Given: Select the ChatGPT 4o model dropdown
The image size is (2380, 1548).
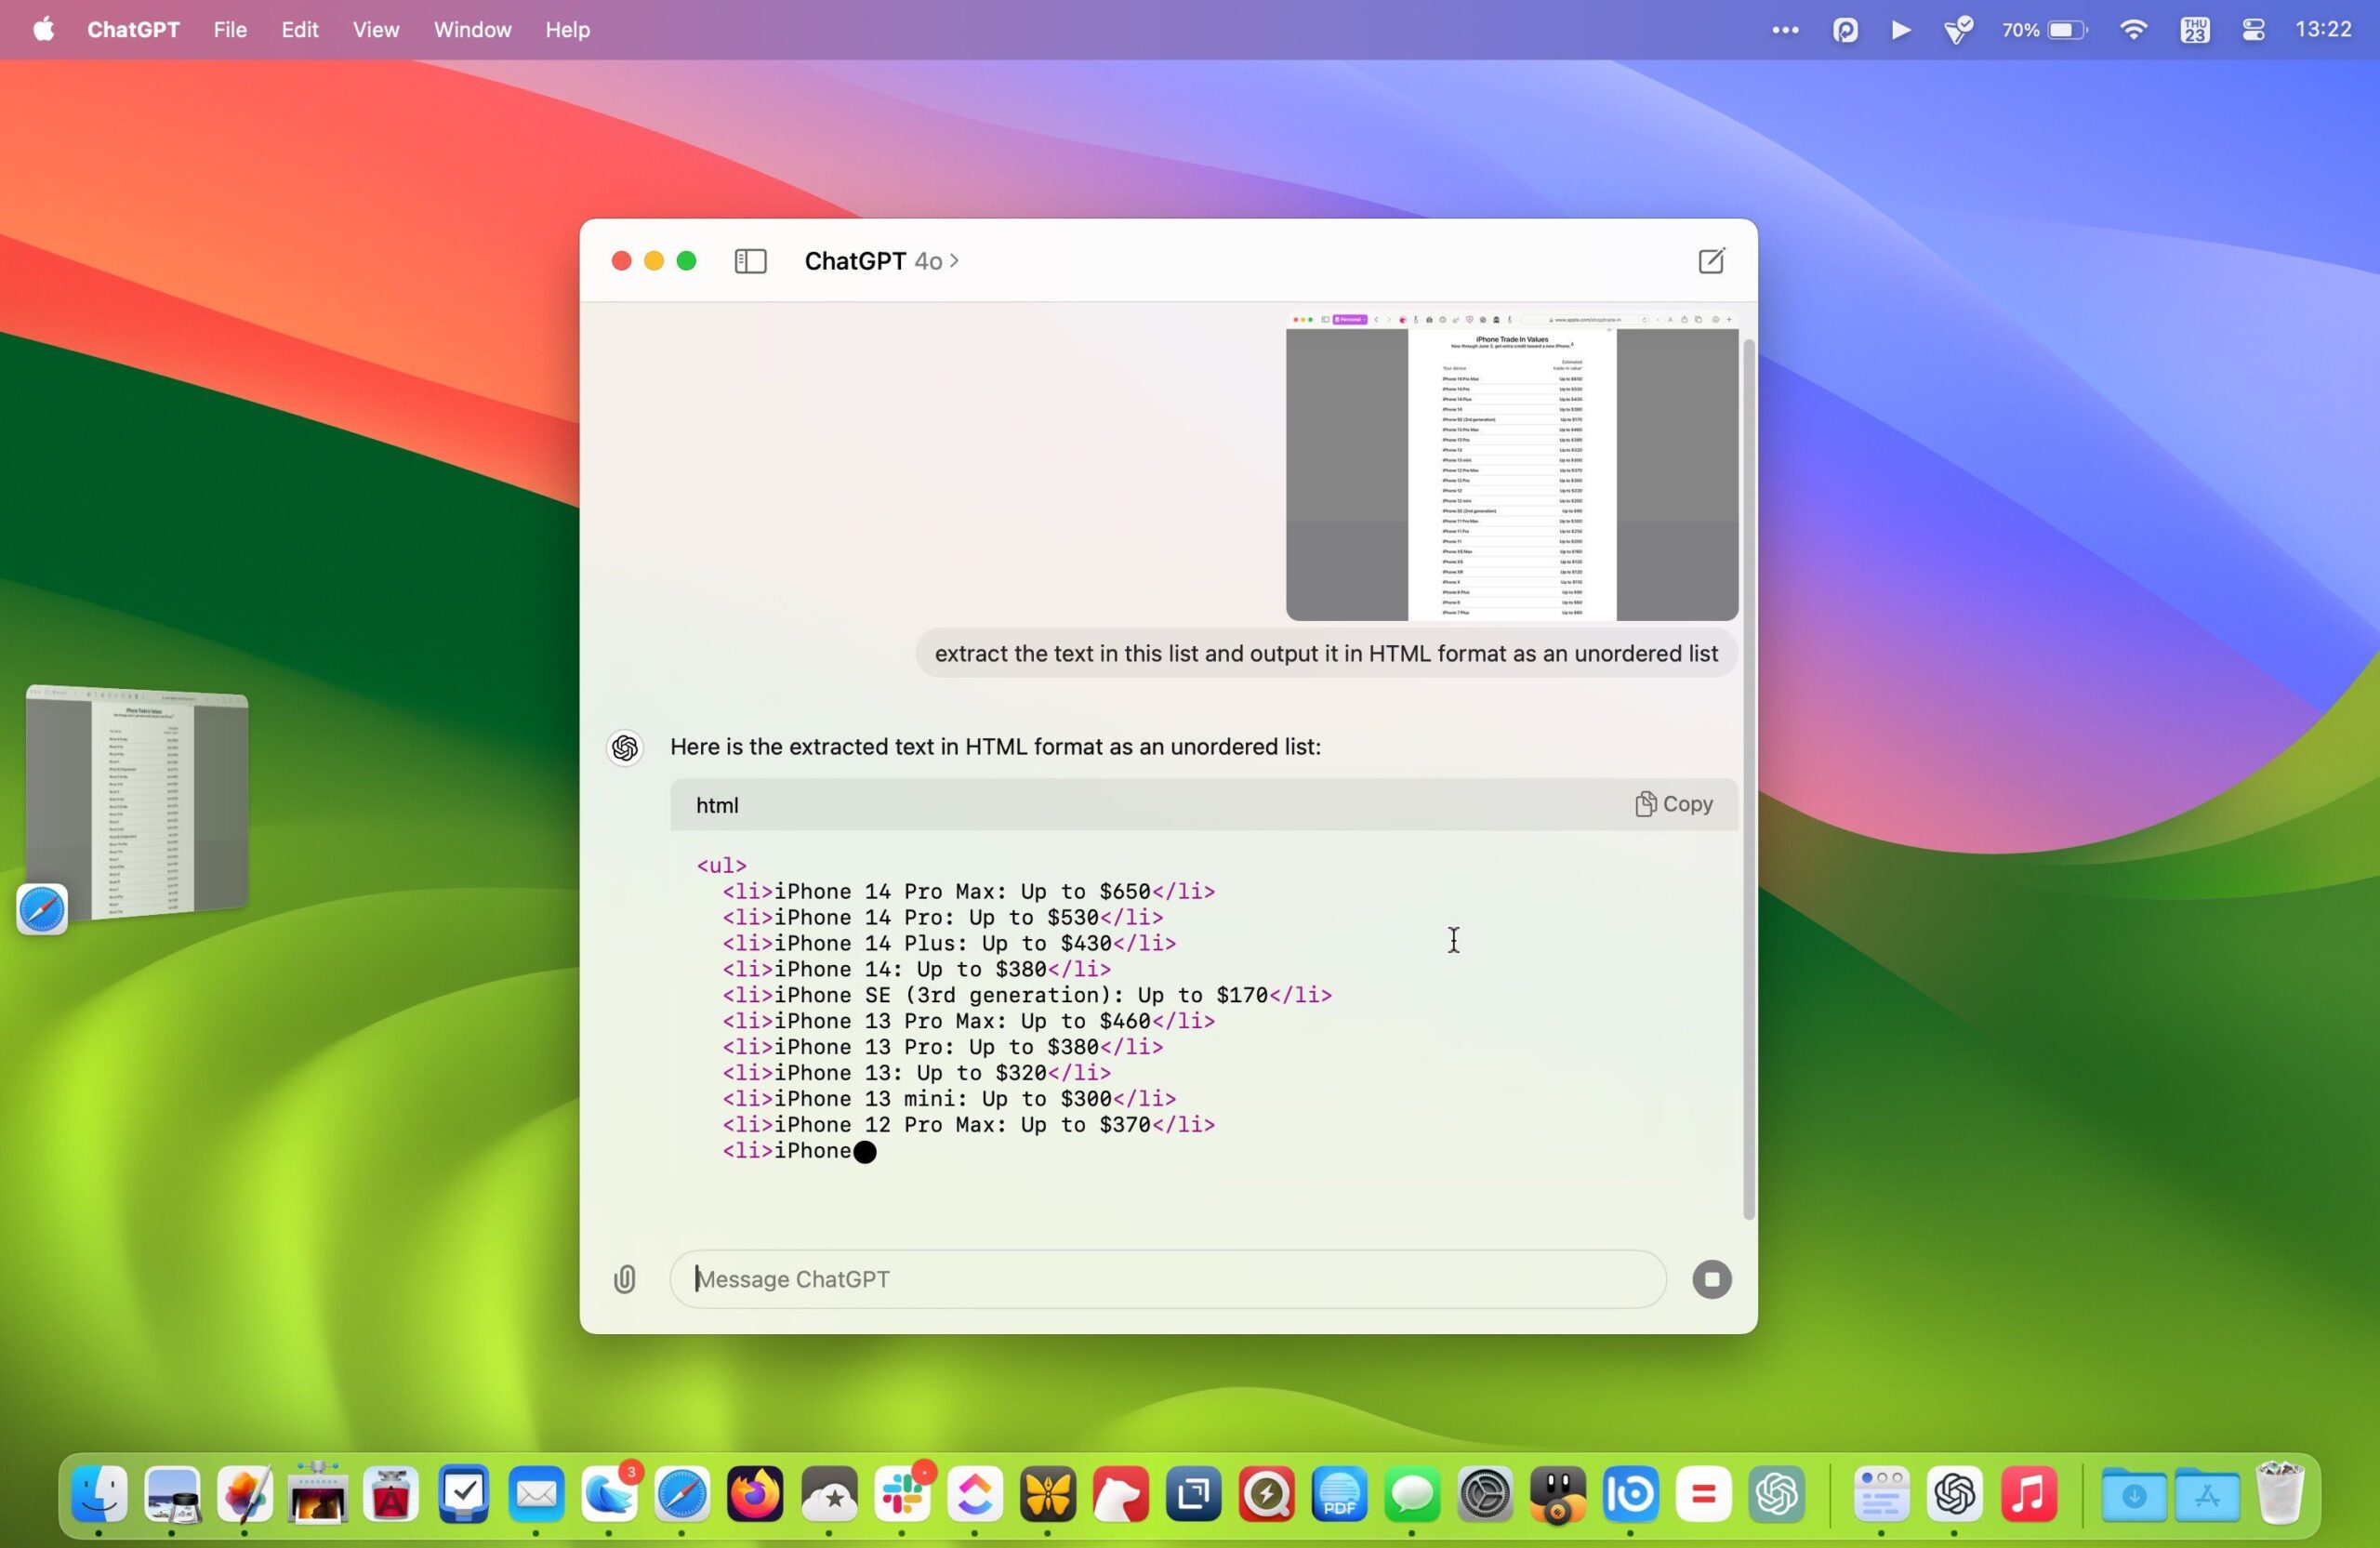Looking at the screenshot, I should pos(879,258).
